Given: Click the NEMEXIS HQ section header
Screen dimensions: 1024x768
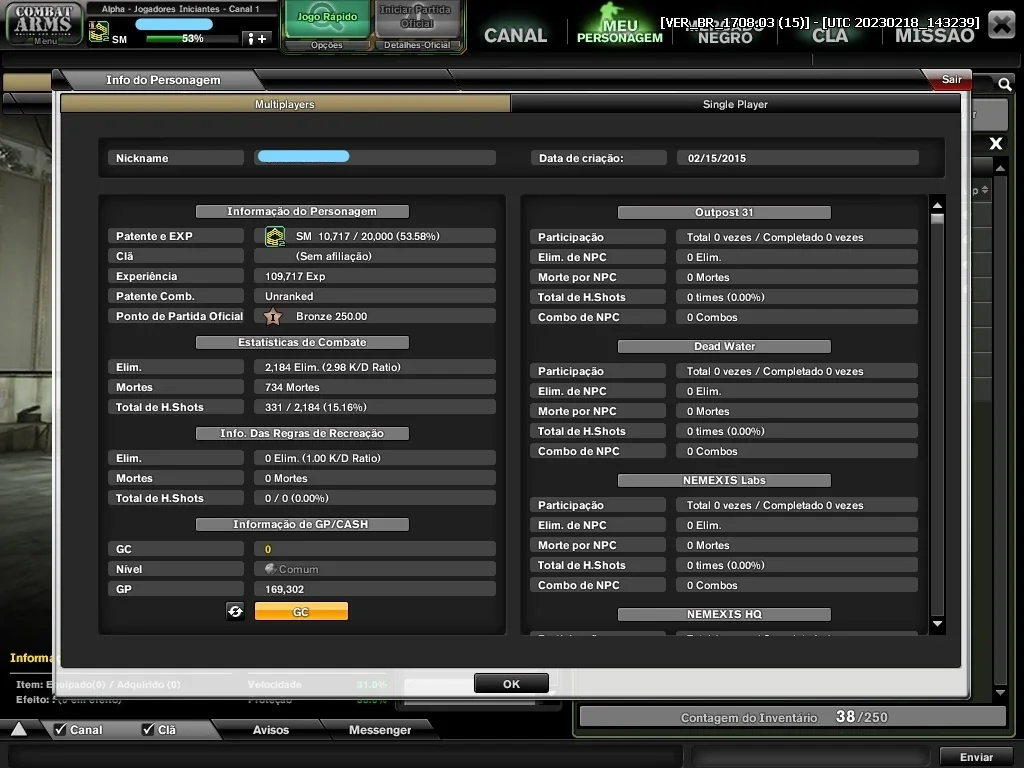Looking at the screenshot, I should pos(724,614).
